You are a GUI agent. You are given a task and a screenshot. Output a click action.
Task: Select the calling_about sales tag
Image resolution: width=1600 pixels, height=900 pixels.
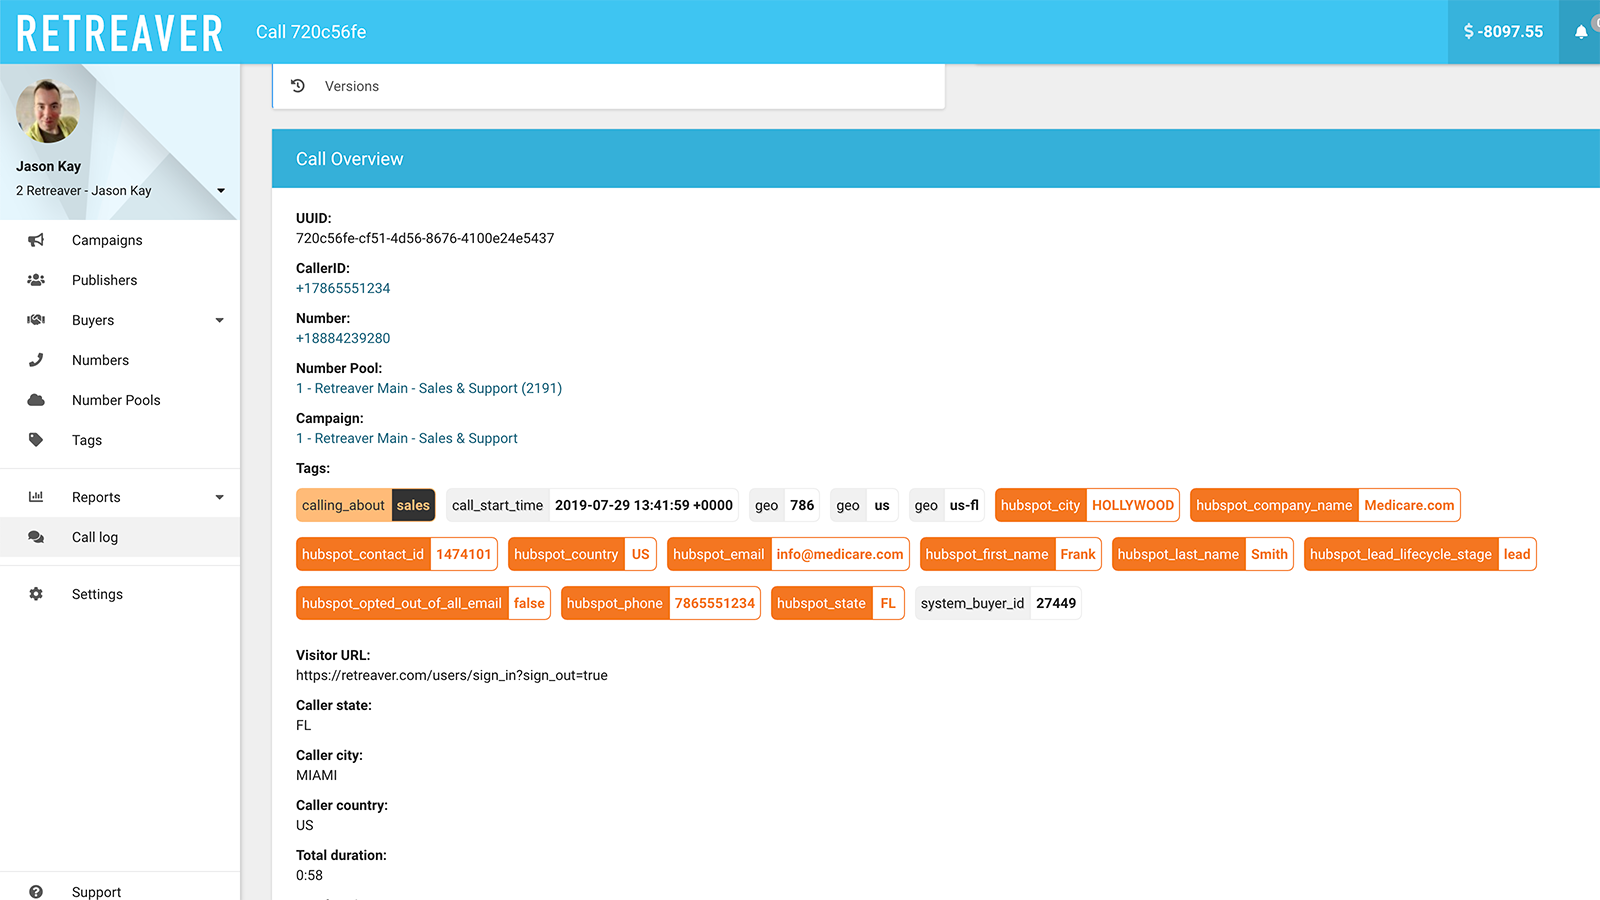365,505
